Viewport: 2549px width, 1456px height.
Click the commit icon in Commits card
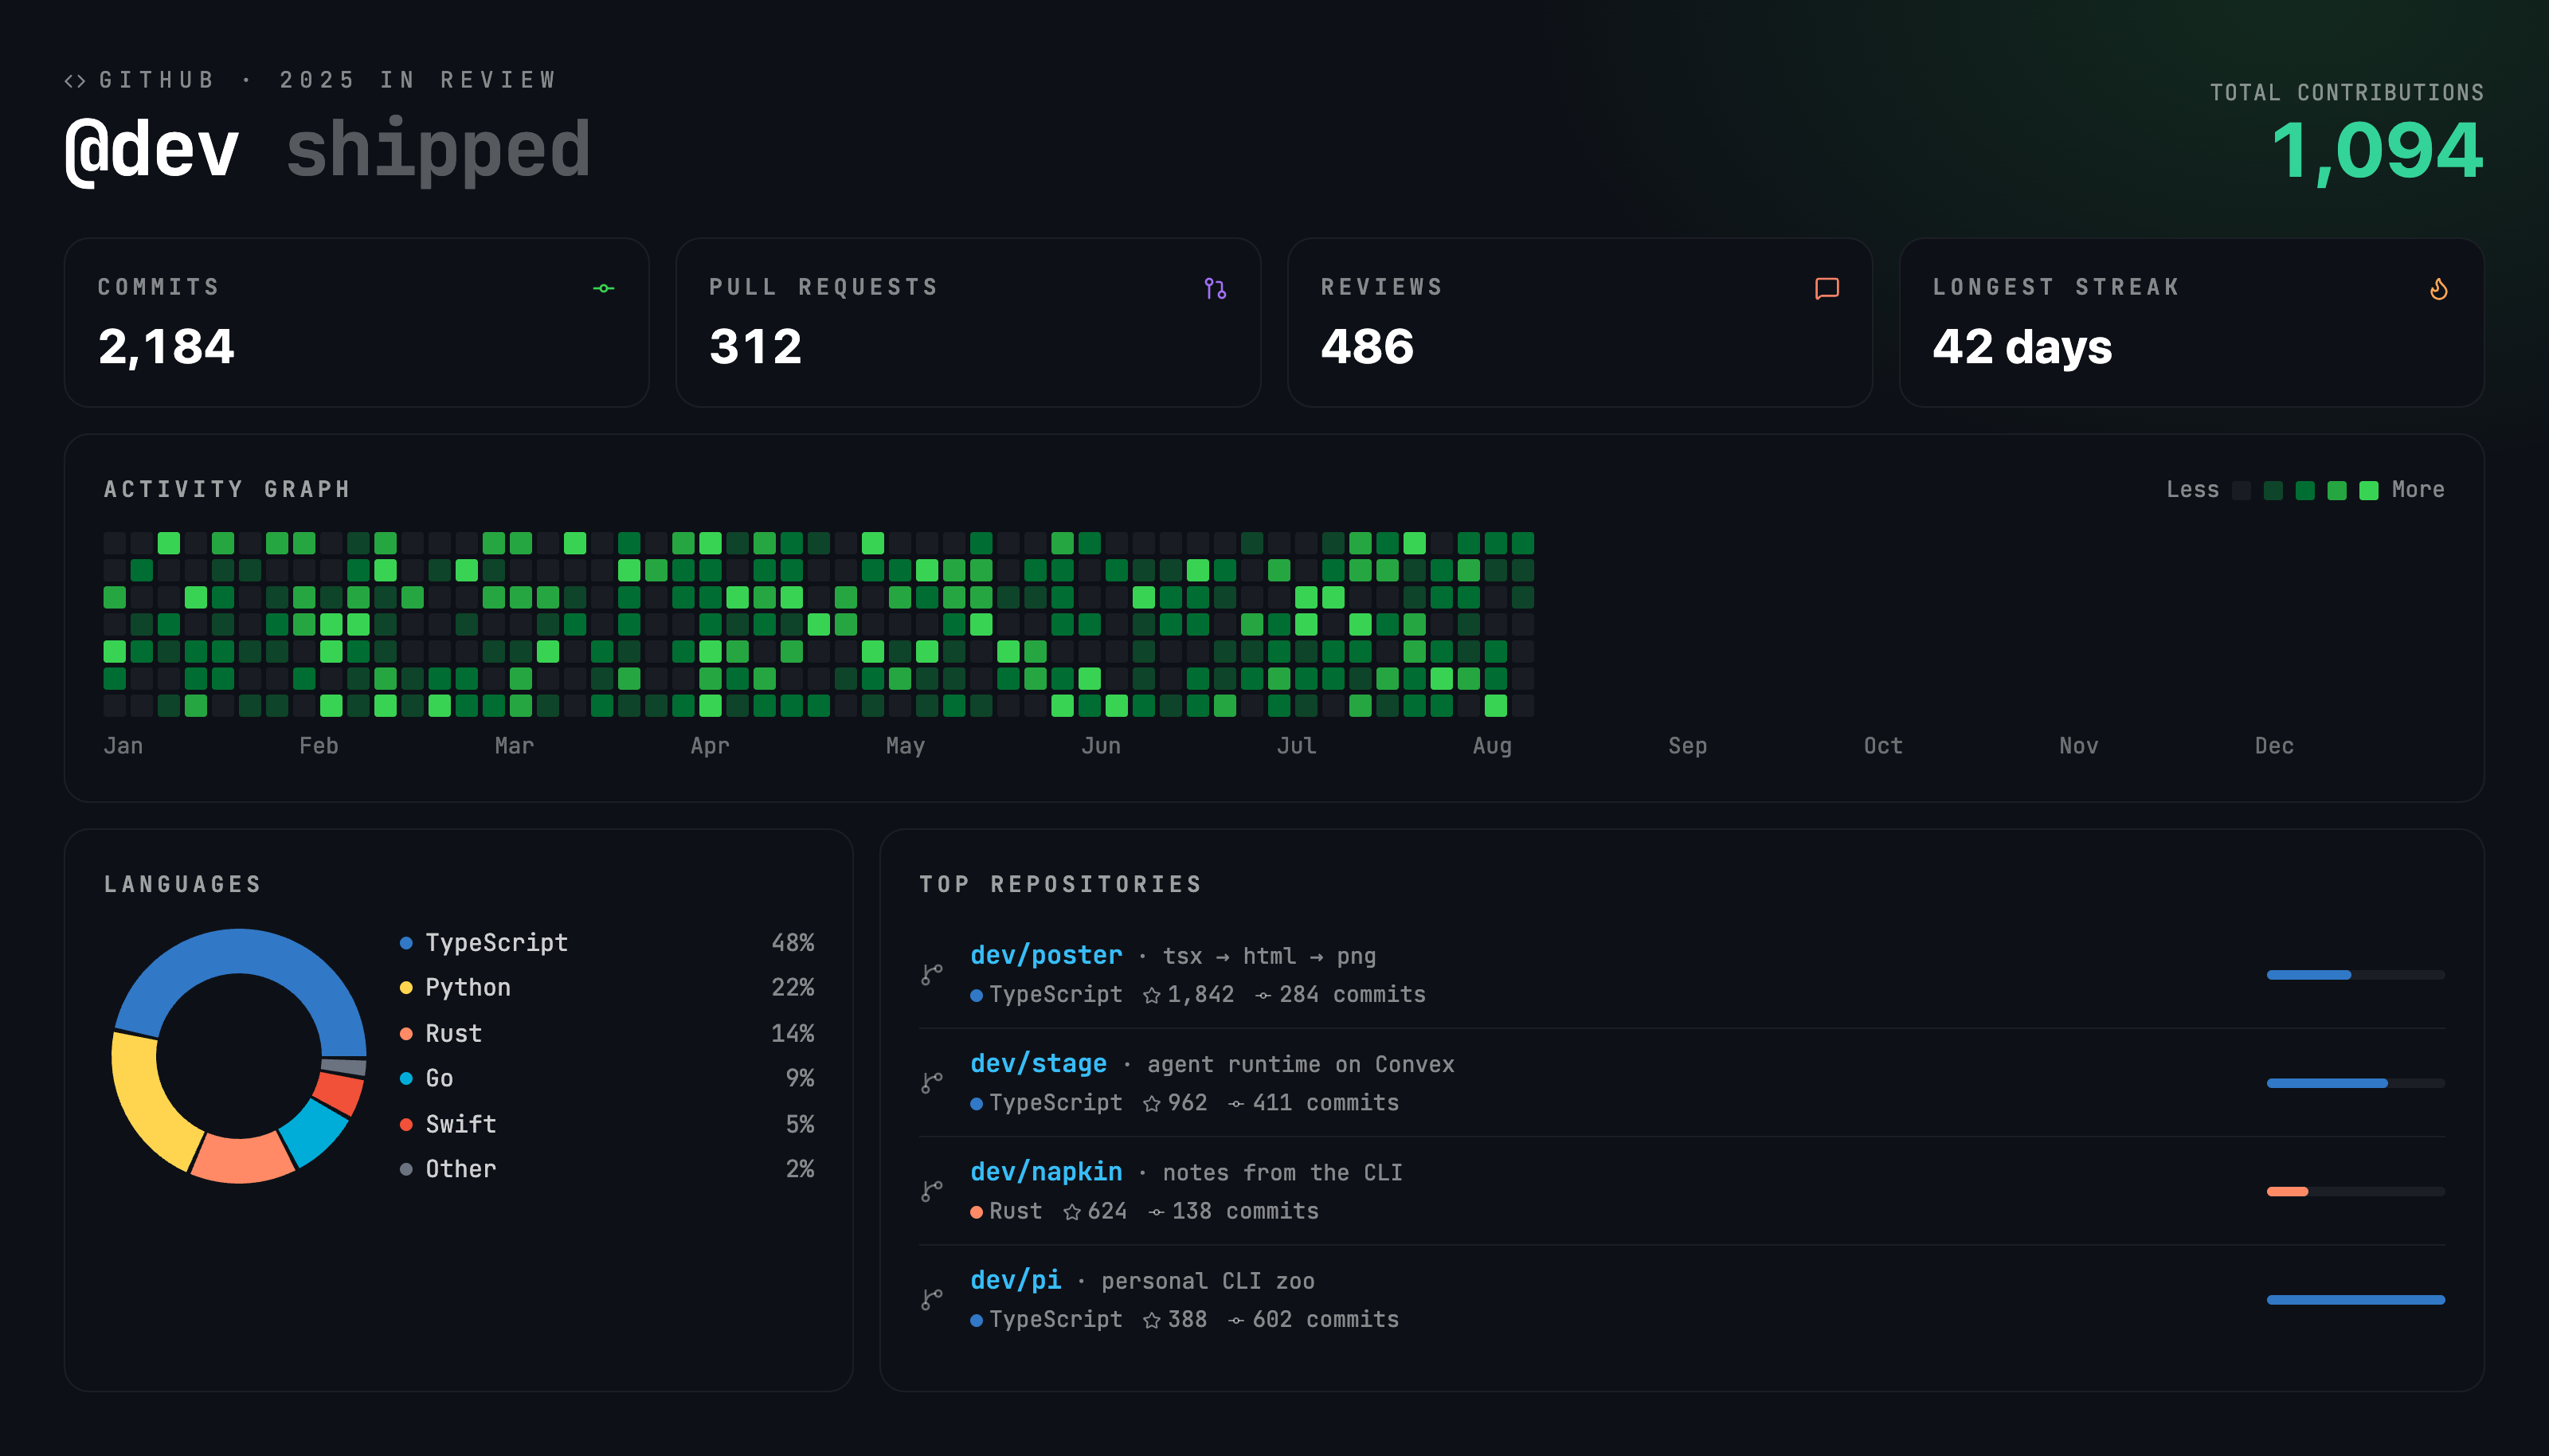pyautogui.click(x=603, y=288)
